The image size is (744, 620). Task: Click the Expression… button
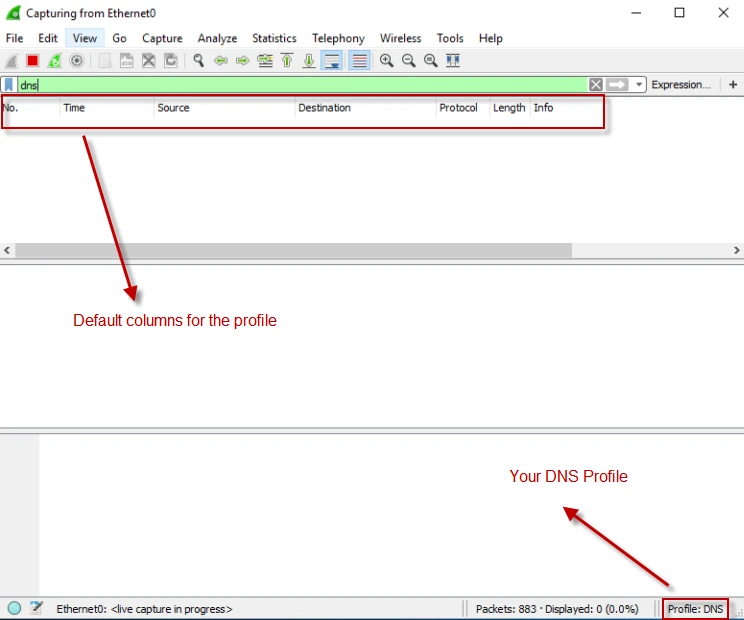click(x=681, y=85)
